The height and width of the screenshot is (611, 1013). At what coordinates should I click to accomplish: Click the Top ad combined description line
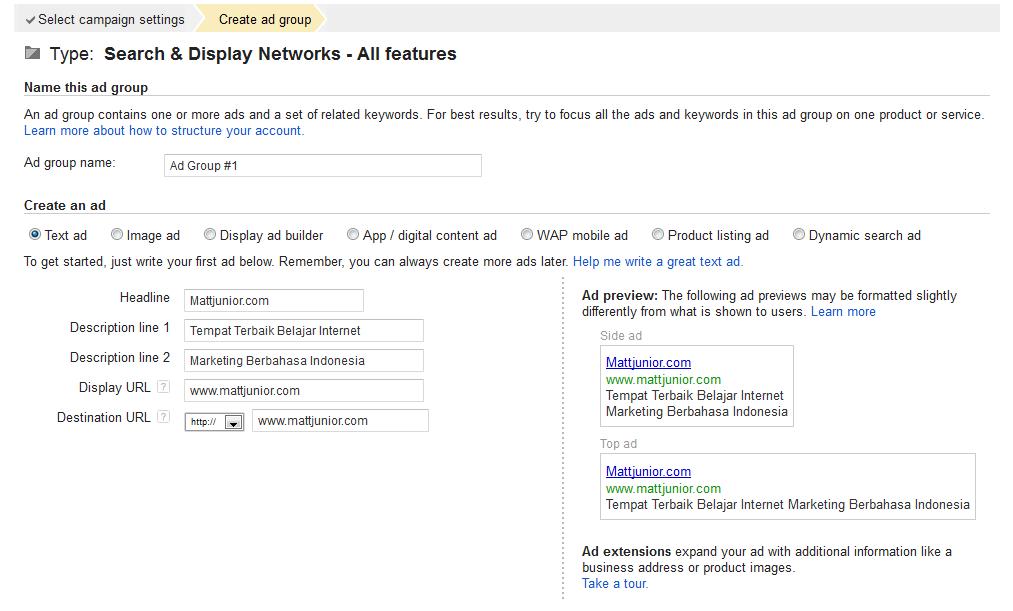(788, 504)
